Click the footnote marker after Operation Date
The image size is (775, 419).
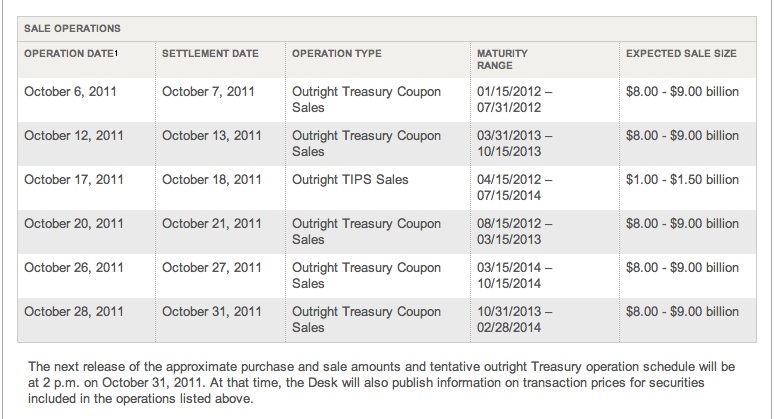[117, 53]
